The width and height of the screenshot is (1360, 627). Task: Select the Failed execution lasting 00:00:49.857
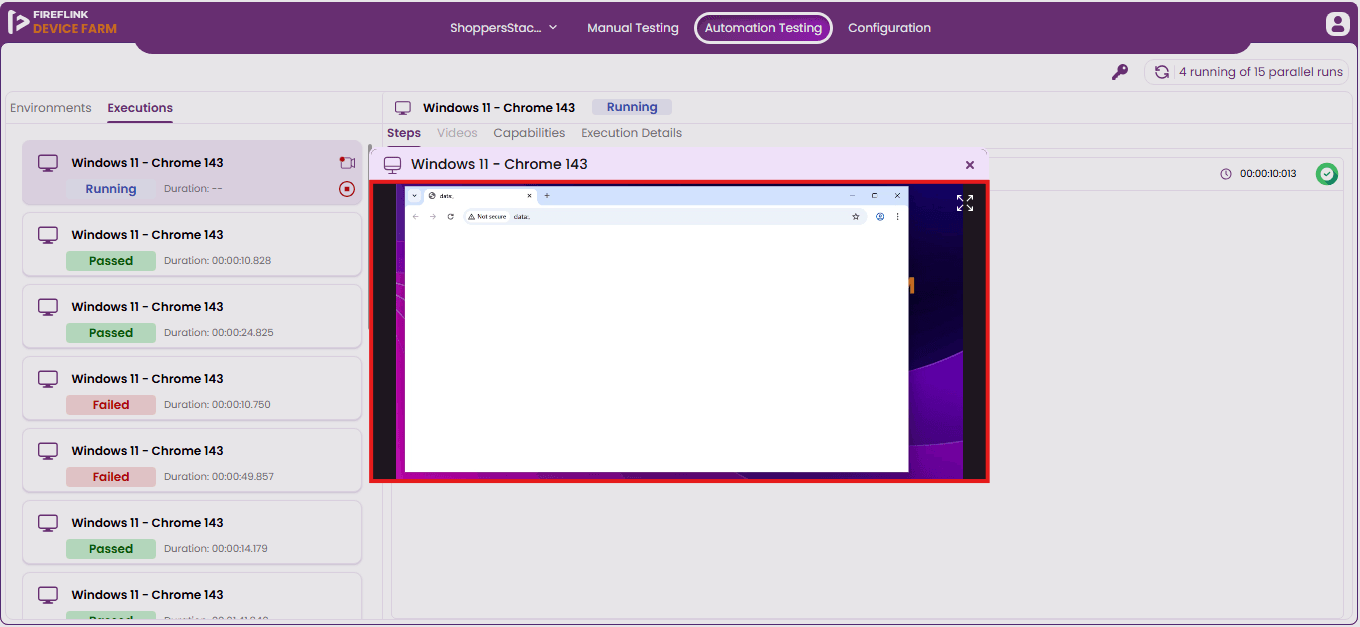pyautogui.click(x=192, y=460)
